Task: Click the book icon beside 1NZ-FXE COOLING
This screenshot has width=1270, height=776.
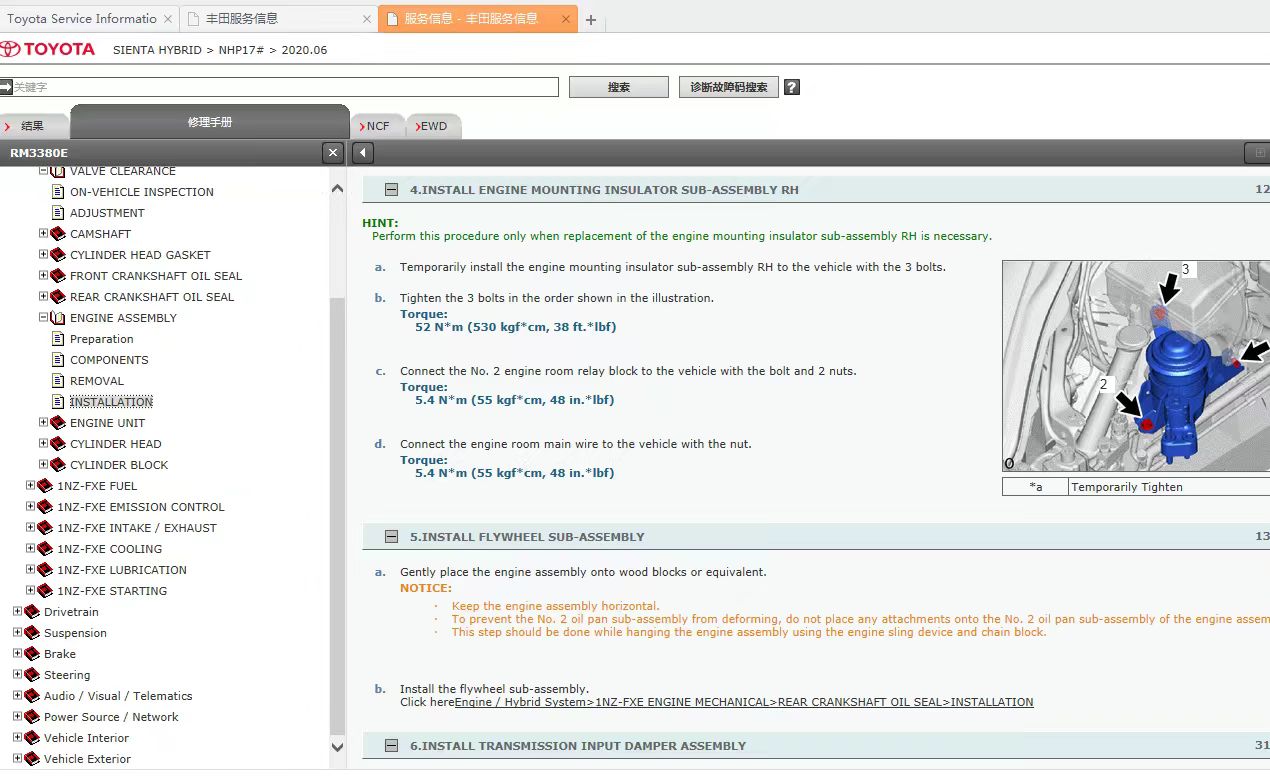Action: (x=45, y=549)
